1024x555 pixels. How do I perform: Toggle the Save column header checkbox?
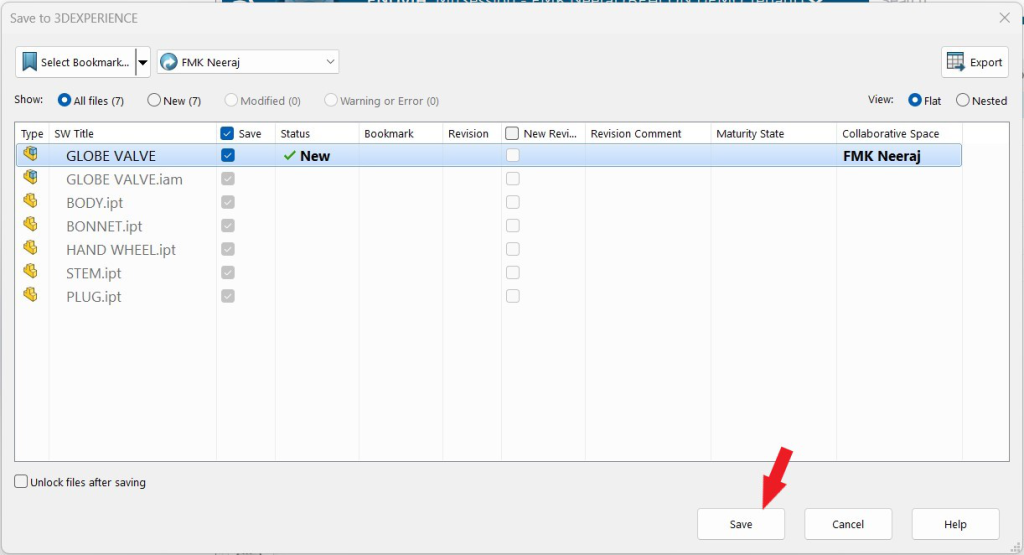[x=227, y=134]
